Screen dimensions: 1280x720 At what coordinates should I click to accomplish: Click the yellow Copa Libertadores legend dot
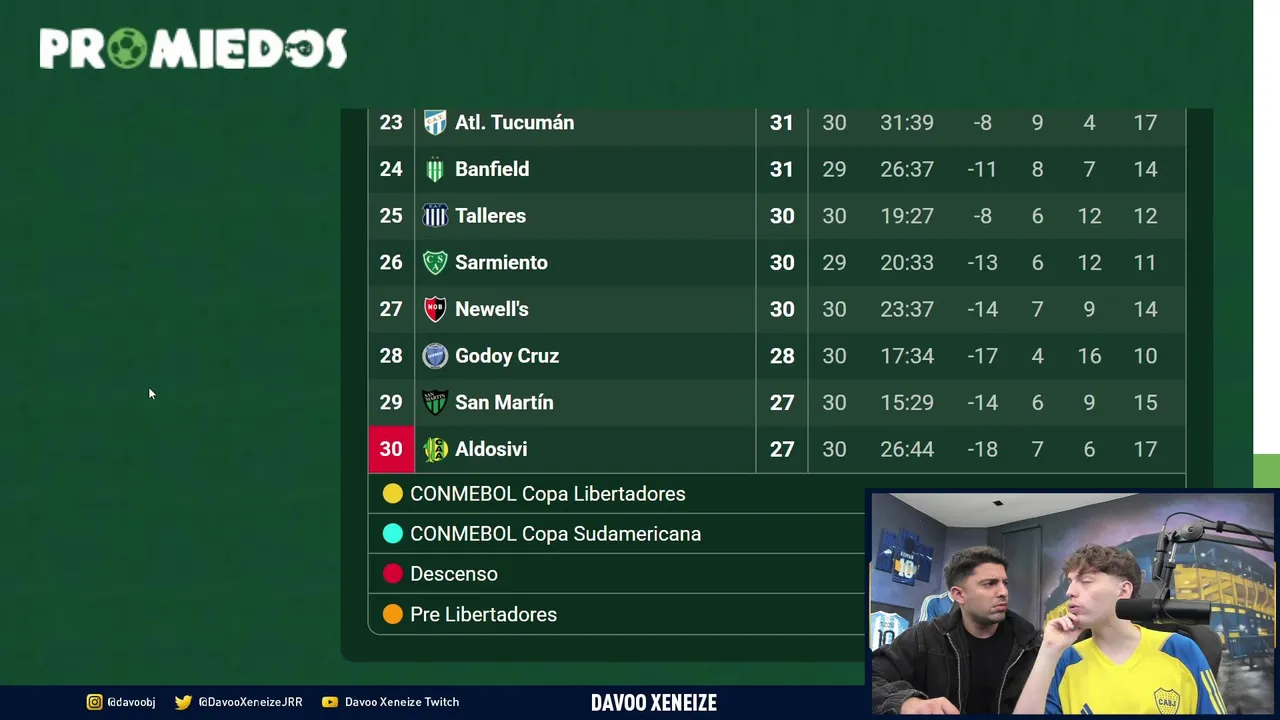point(393,494)
